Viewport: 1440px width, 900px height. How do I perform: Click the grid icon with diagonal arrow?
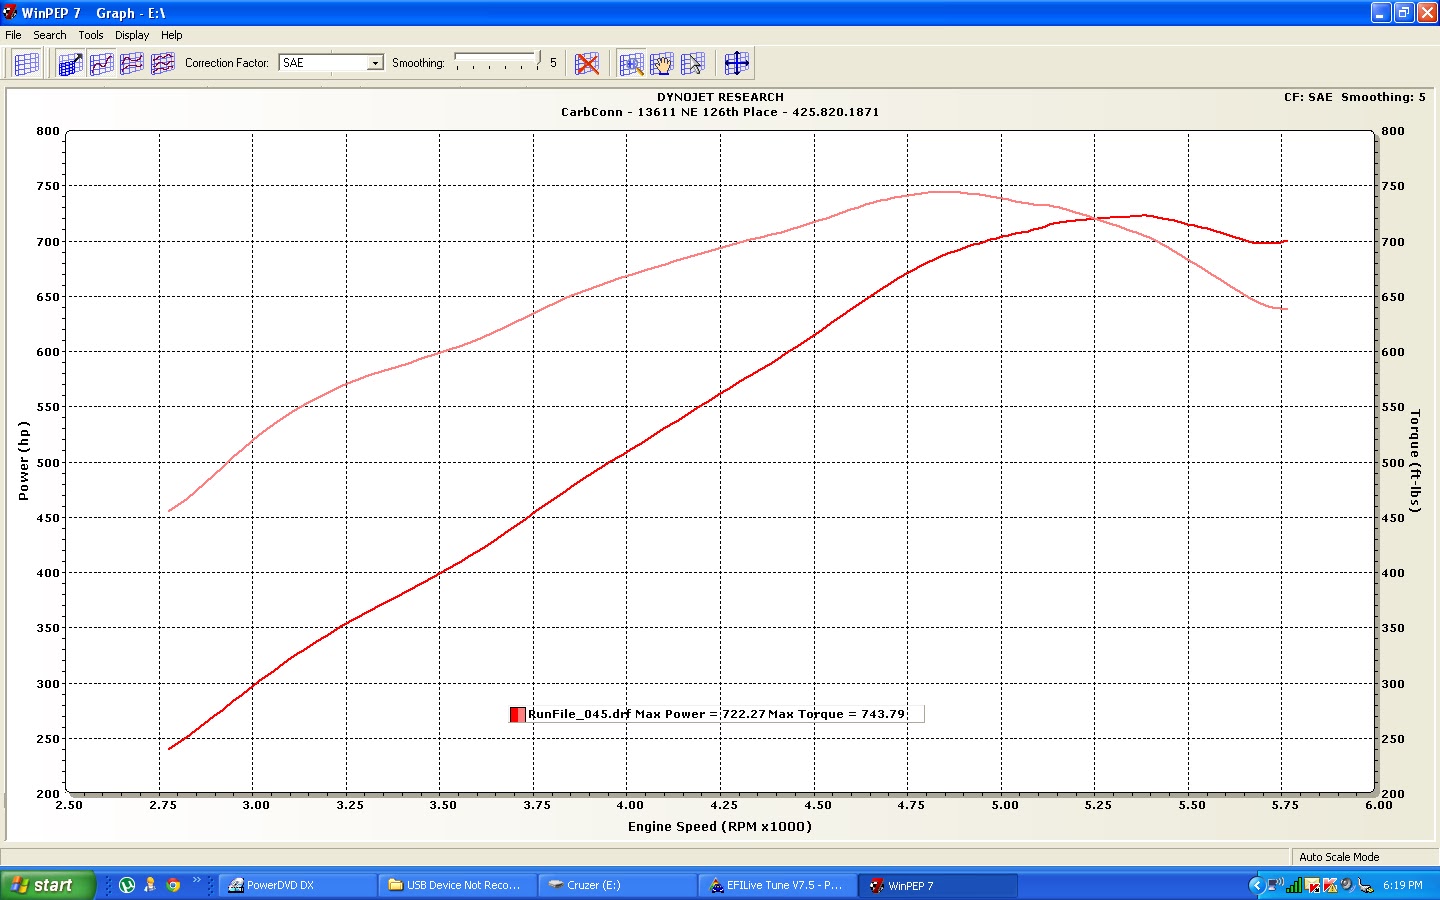coord(69,64)
